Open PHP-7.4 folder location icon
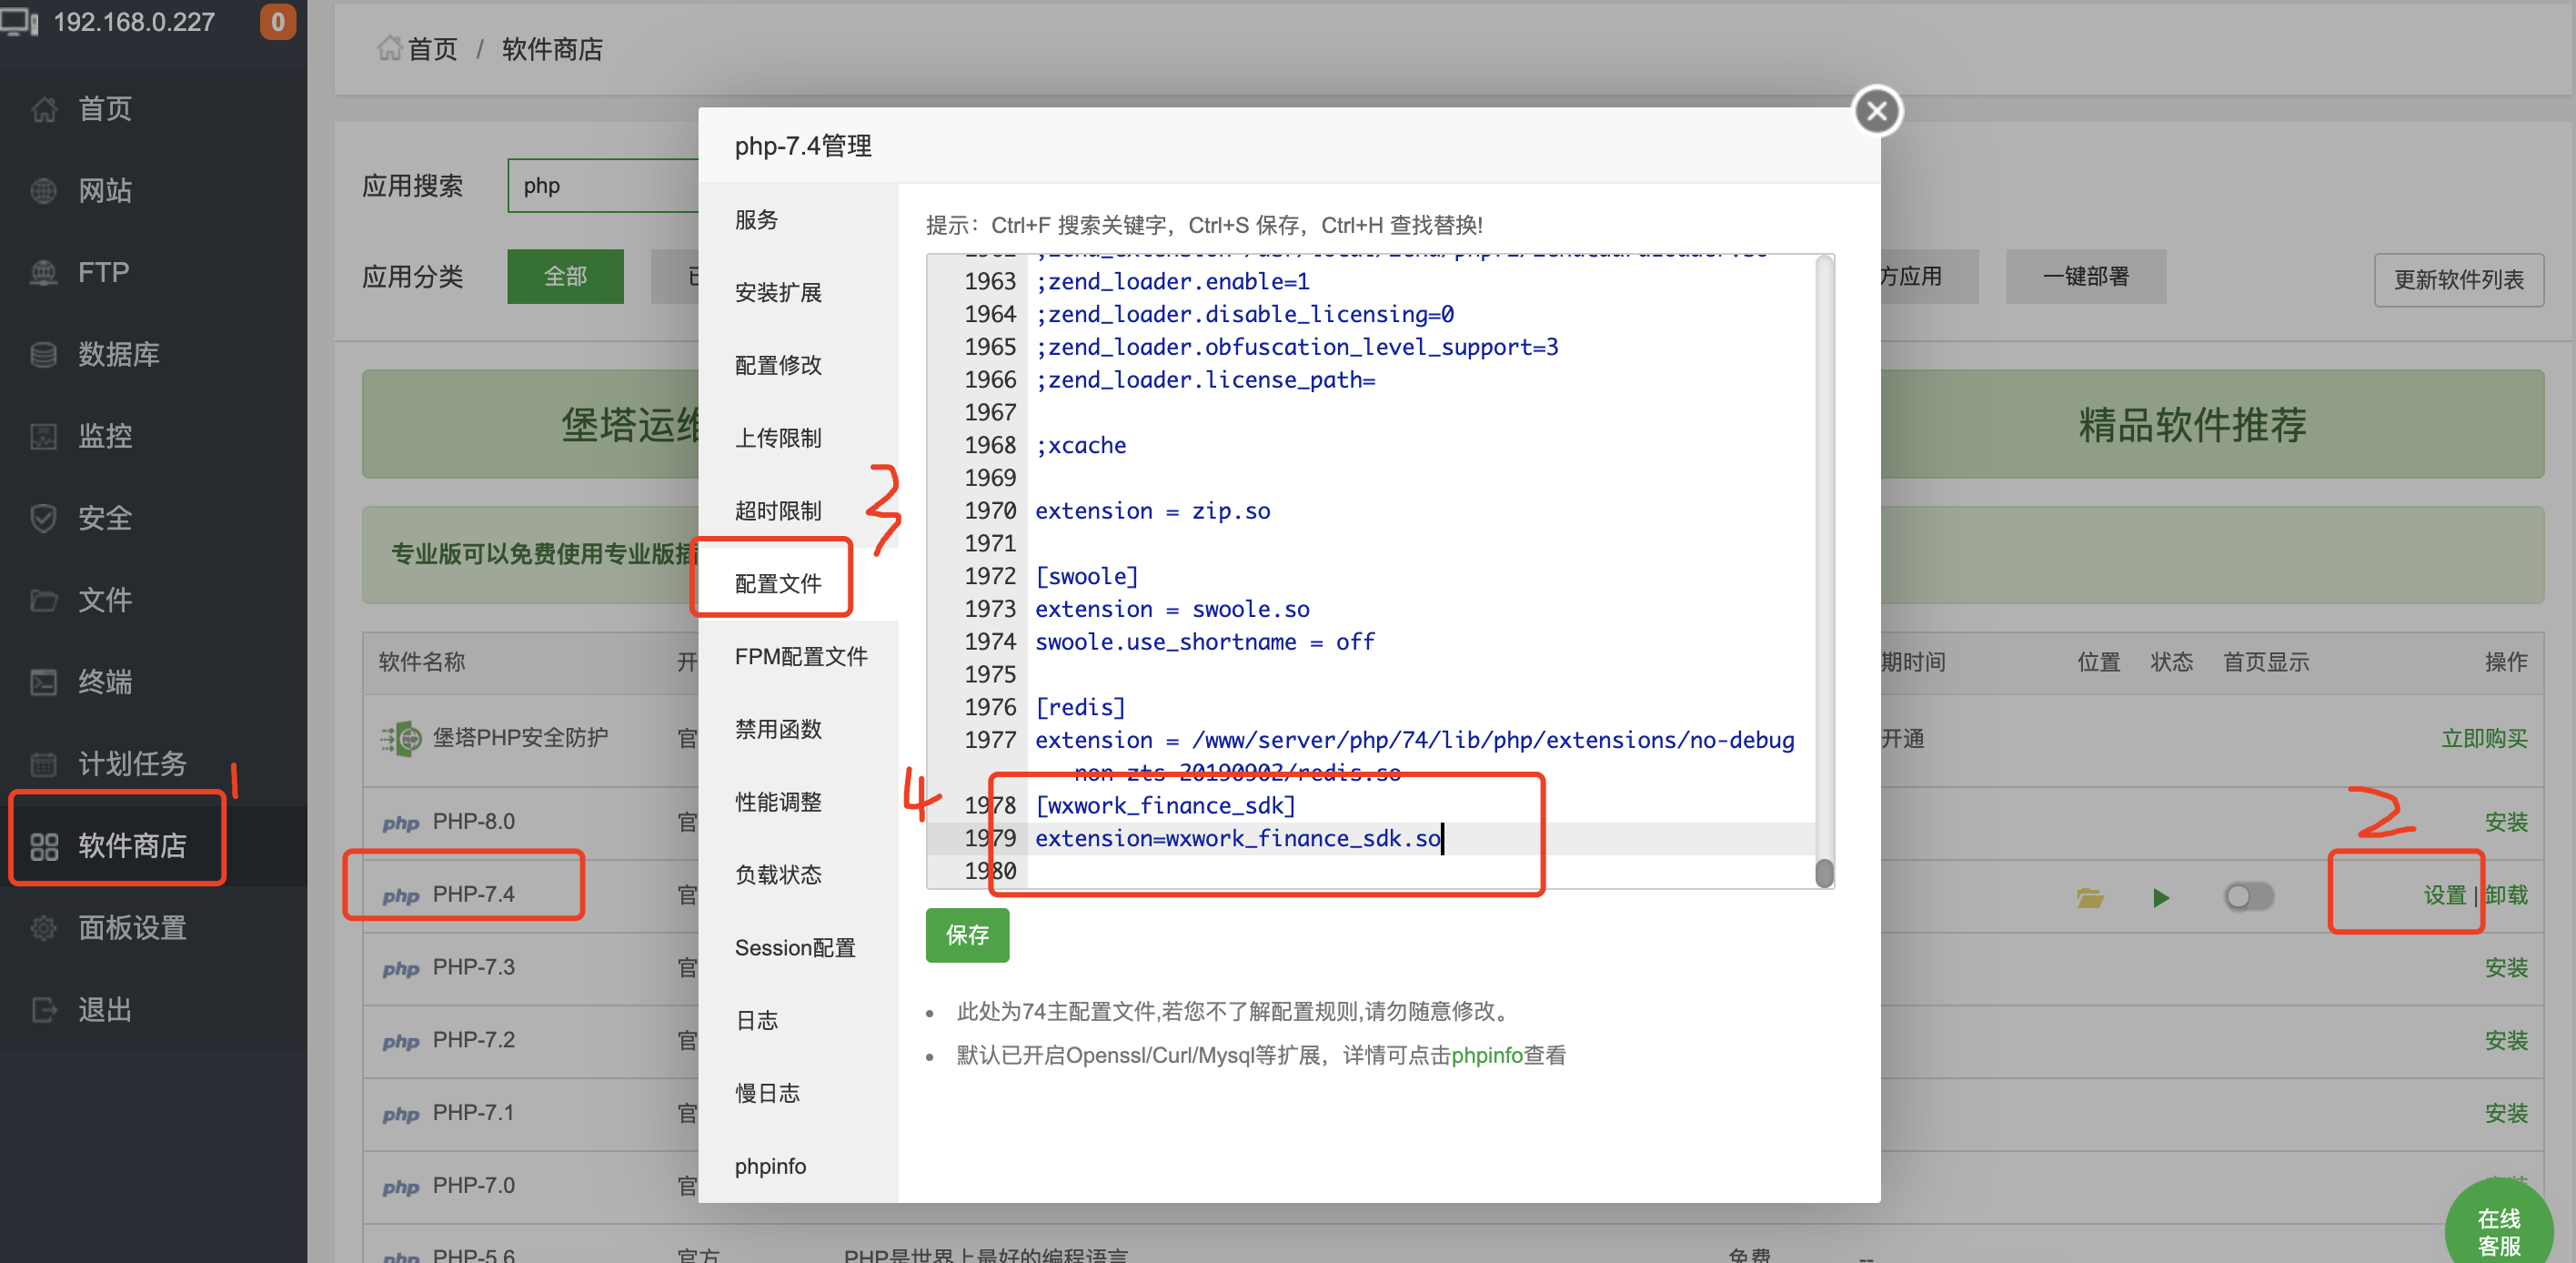 pos(2089,897)
